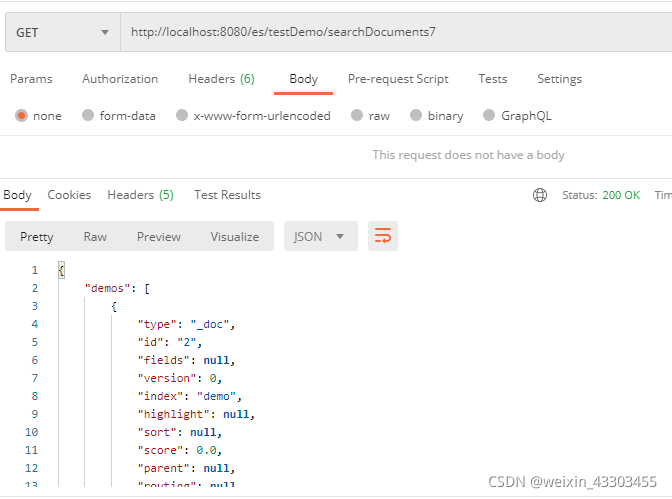
Task: Click the "id": "2" line
Action: 170,342
